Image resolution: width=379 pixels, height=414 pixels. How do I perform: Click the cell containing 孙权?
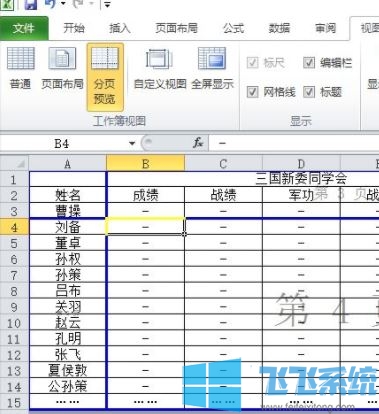coord(68,259)
